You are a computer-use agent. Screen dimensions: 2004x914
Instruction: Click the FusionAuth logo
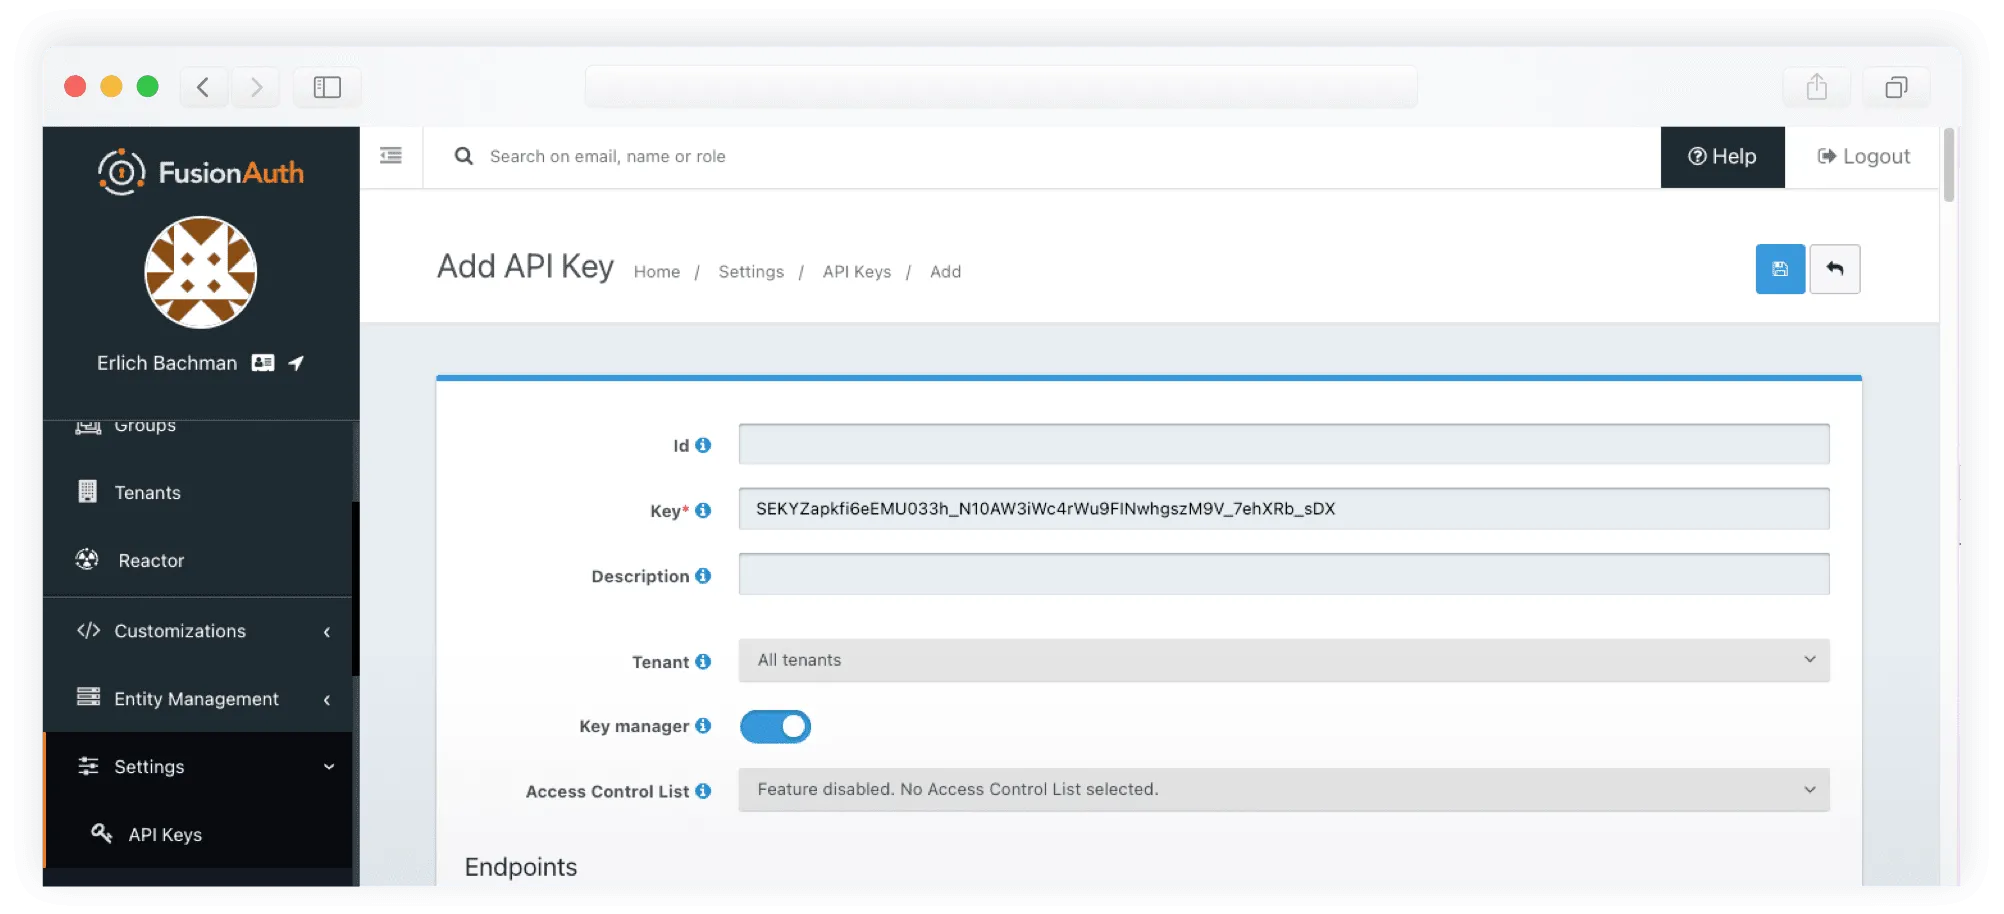tap(201, 172)
